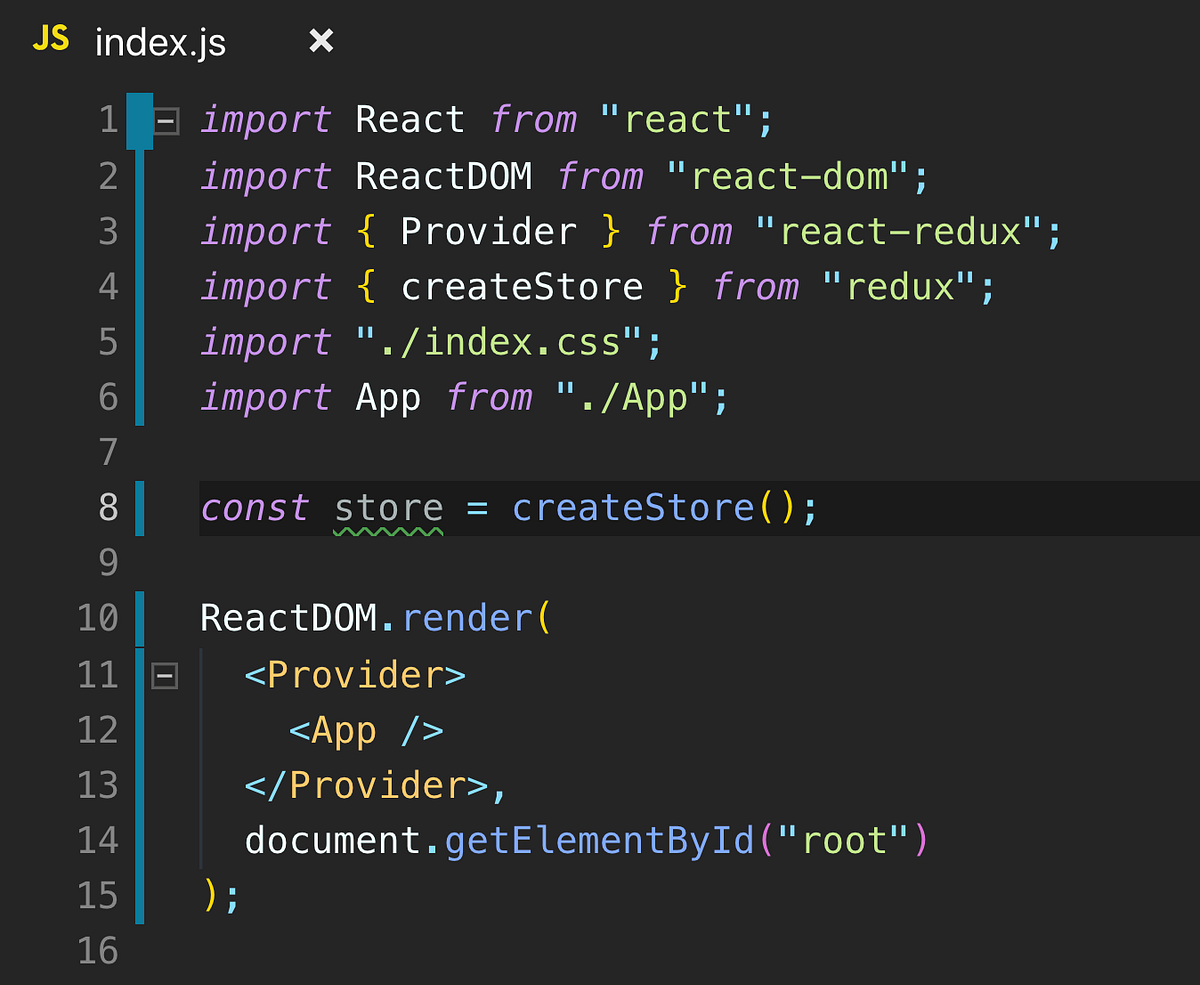The image size is (1200, 985).
Task: Click line number 8
Action: click(107, 507)
